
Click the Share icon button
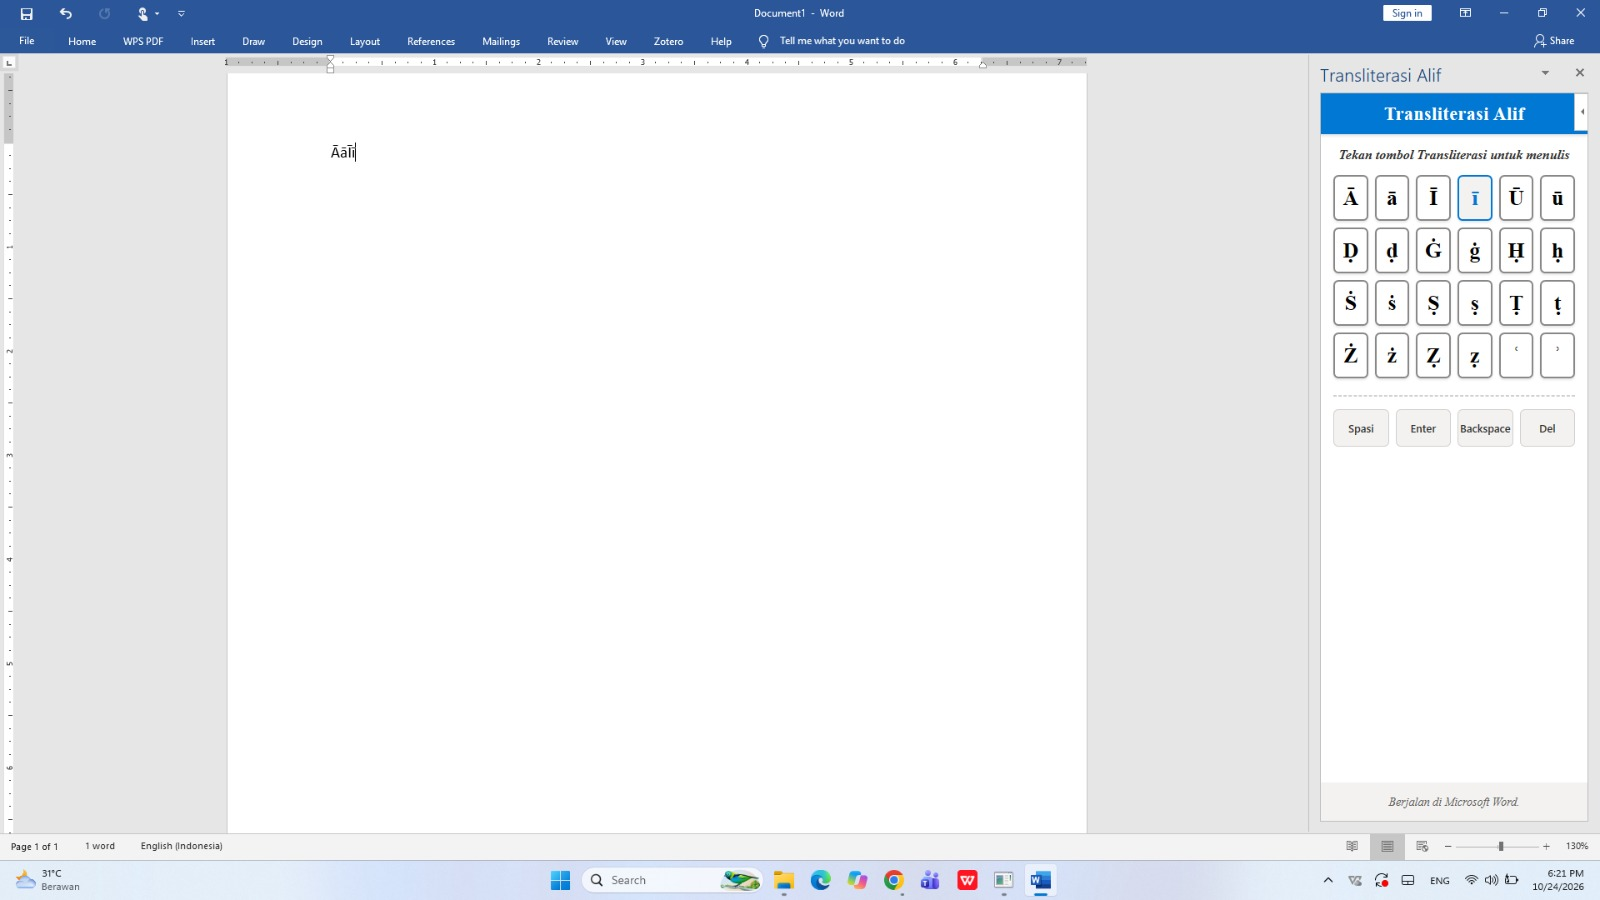click(1554, 41)
